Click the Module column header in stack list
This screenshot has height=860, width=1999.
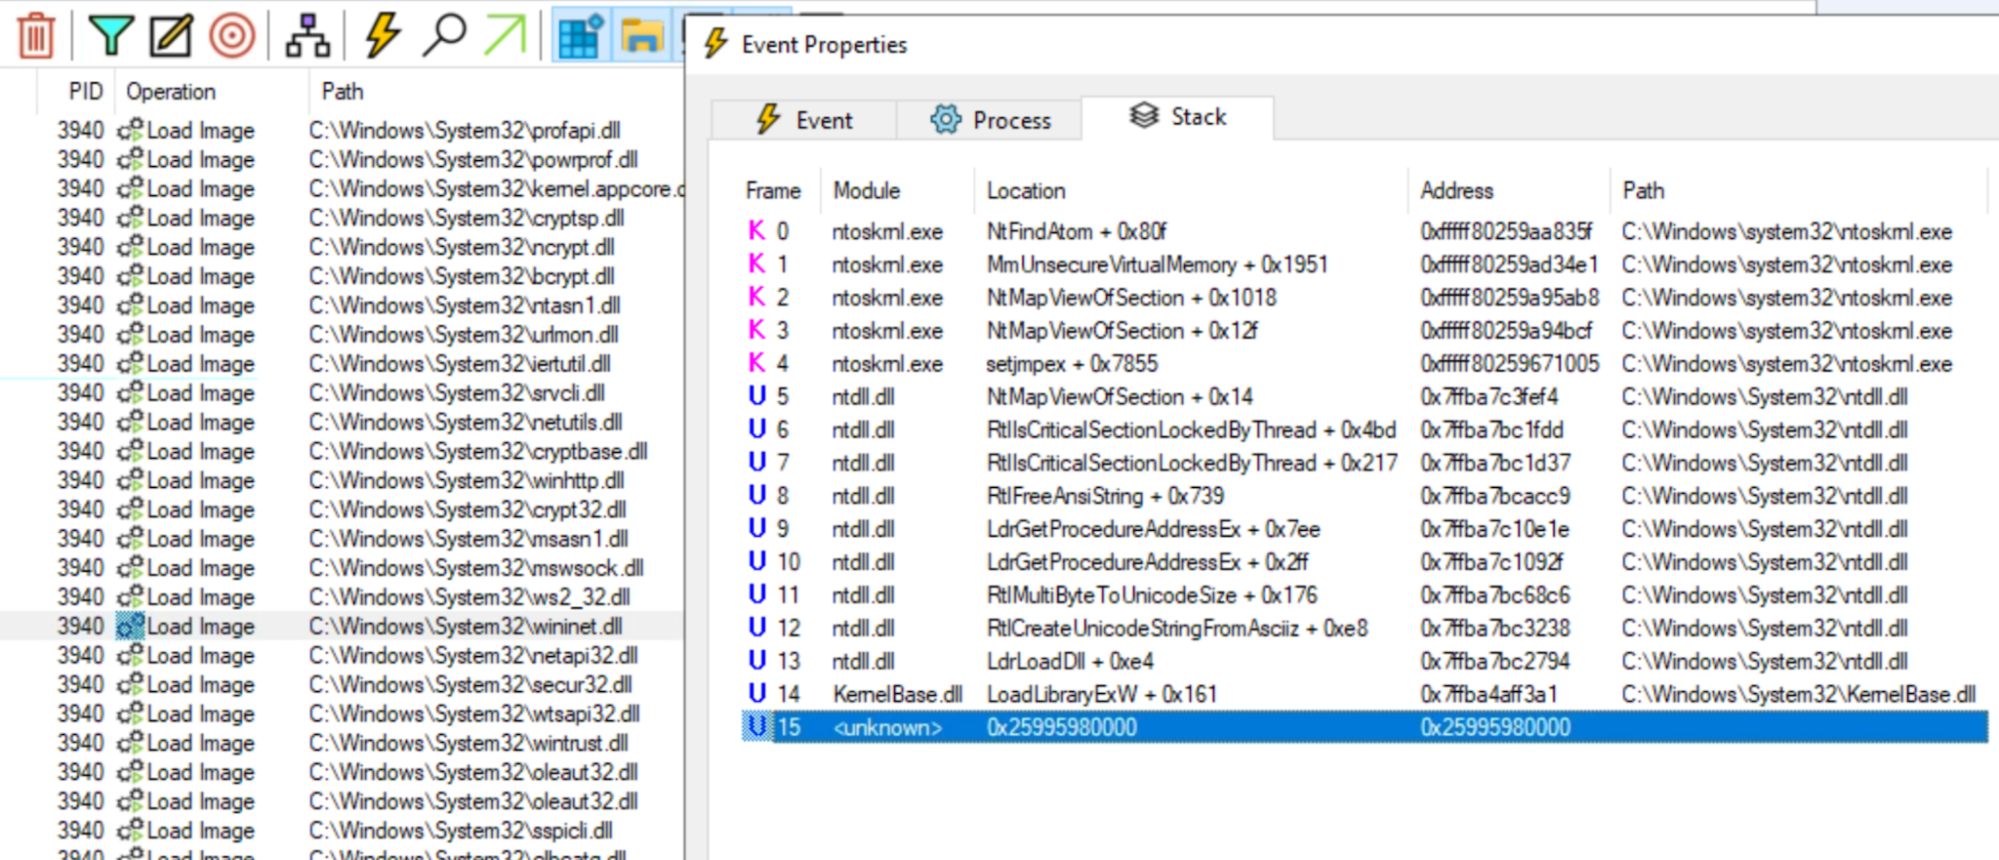pyautogui.click(x=866, y=191)
